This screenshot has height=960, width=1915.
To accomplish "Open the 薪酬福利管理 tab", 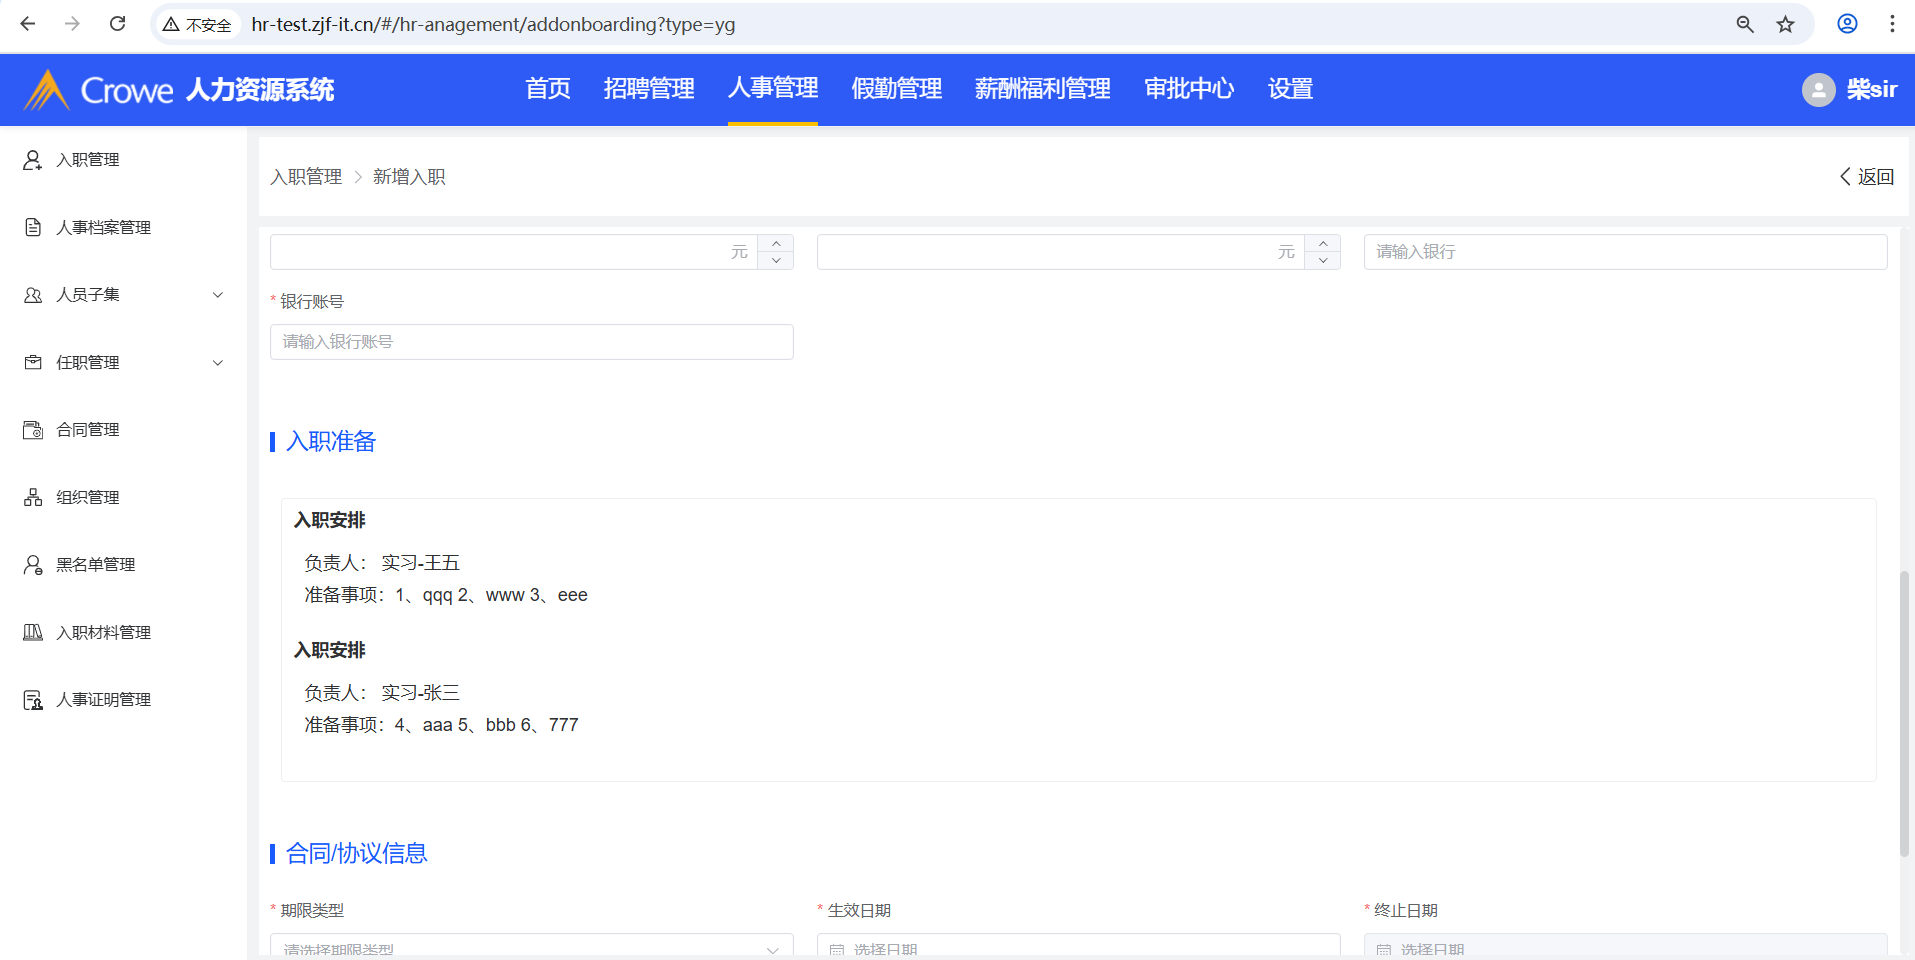I will tap(1043, 89).
